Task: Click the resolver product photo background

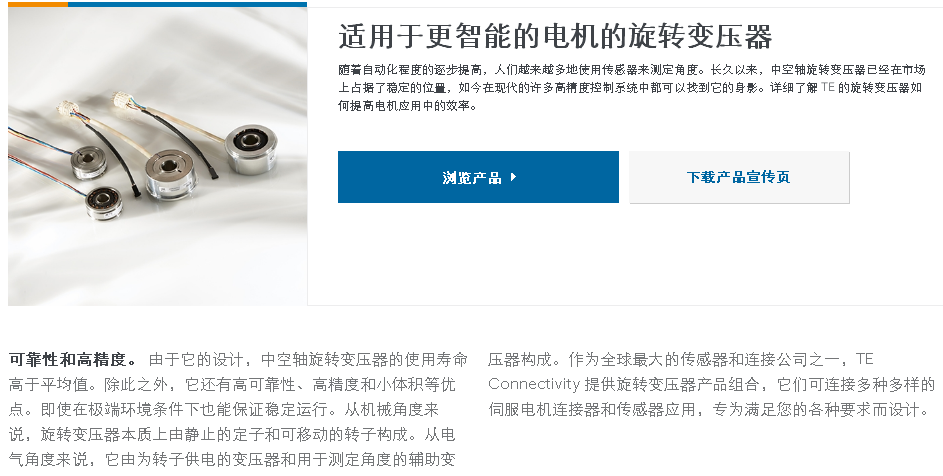Action: click(158, 253)
